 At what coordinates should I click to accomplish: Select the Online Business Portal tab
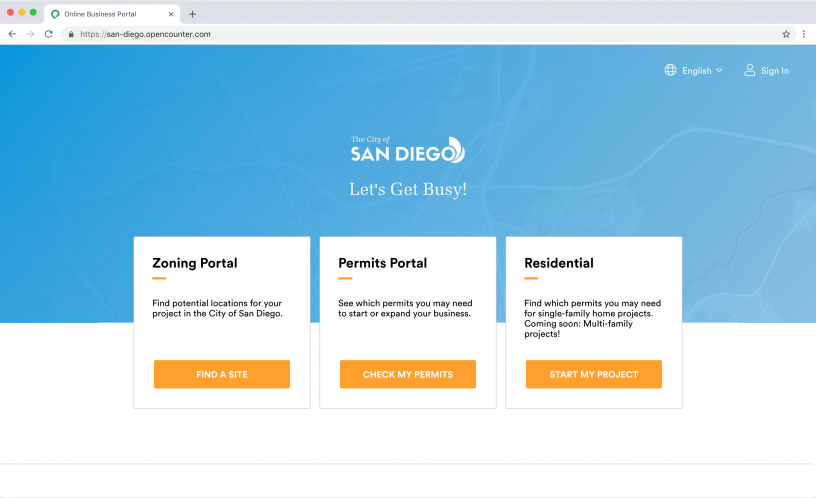112,14
